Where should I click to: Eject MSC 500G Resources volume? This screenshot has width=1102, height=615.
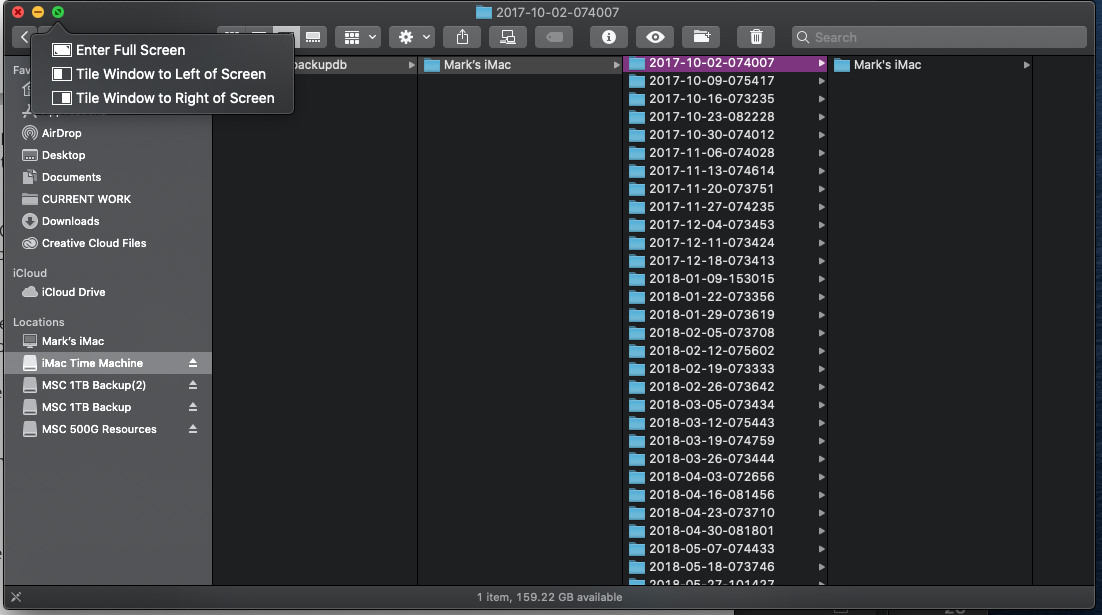(193, 429)
